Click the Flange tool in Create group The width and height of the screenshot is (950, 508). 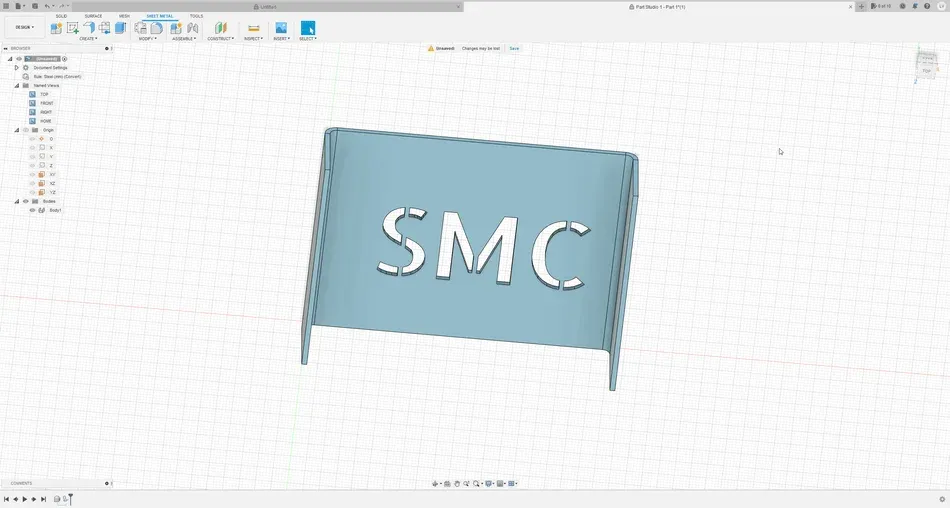[x=88, y=28]
